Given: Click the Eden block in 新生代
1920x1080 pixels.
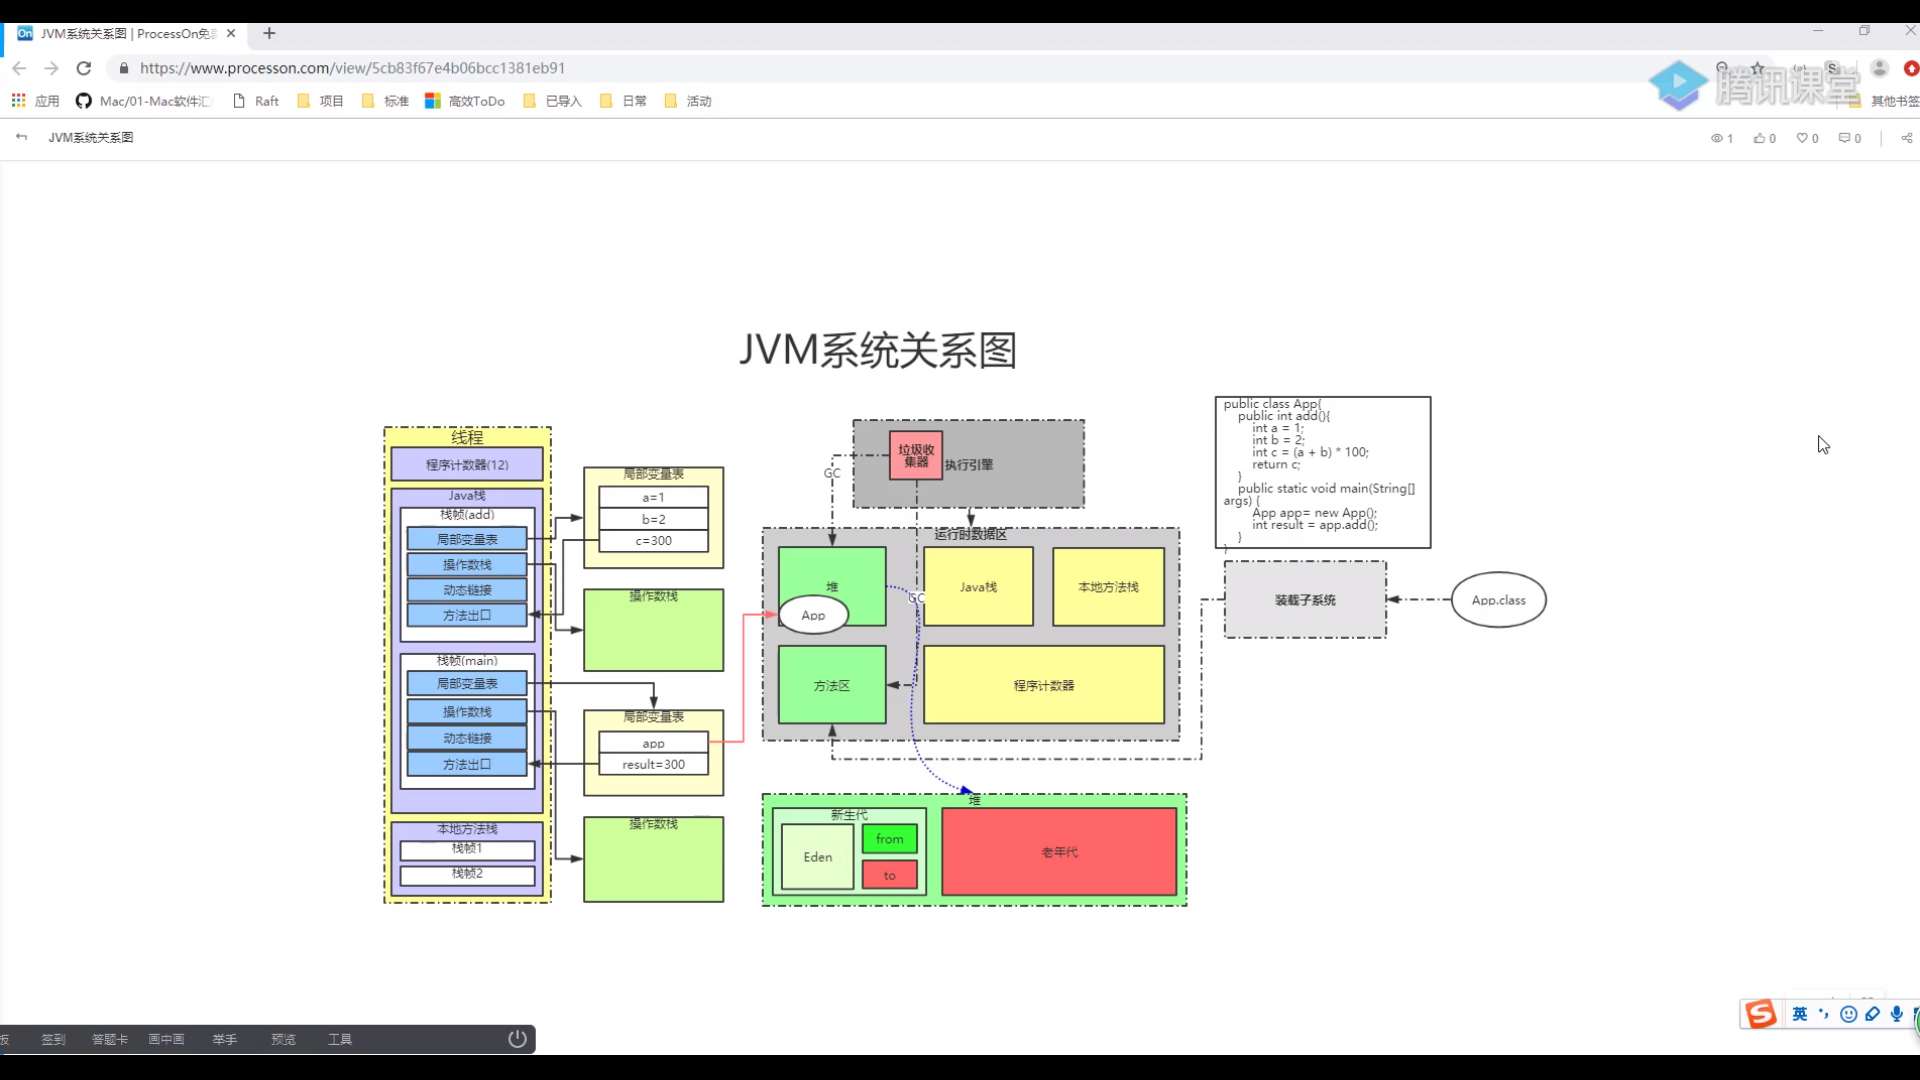Looking at the screenshot, I should pyautogui.click(x=817, y=857).
